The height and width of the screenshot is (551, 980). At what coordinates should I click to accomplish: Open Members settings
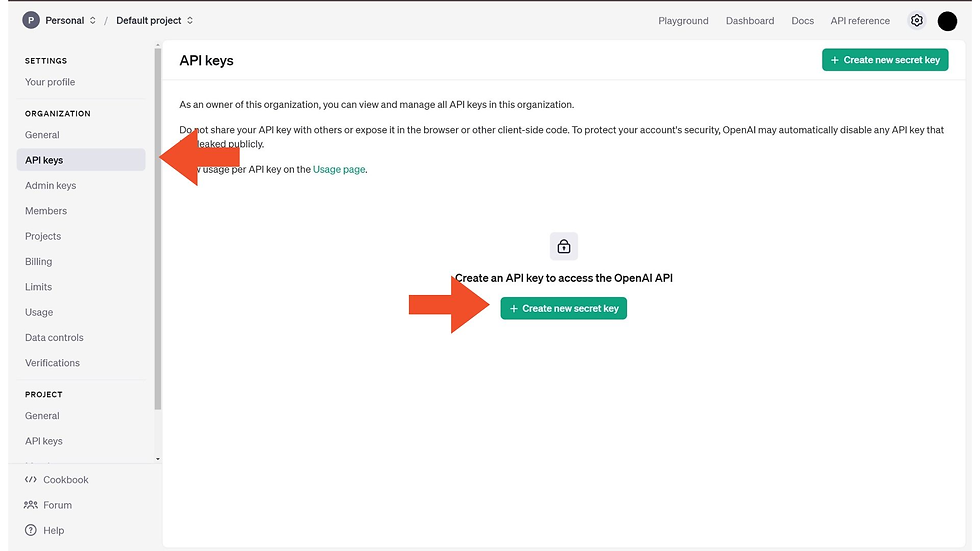click(x=46, y=211)
